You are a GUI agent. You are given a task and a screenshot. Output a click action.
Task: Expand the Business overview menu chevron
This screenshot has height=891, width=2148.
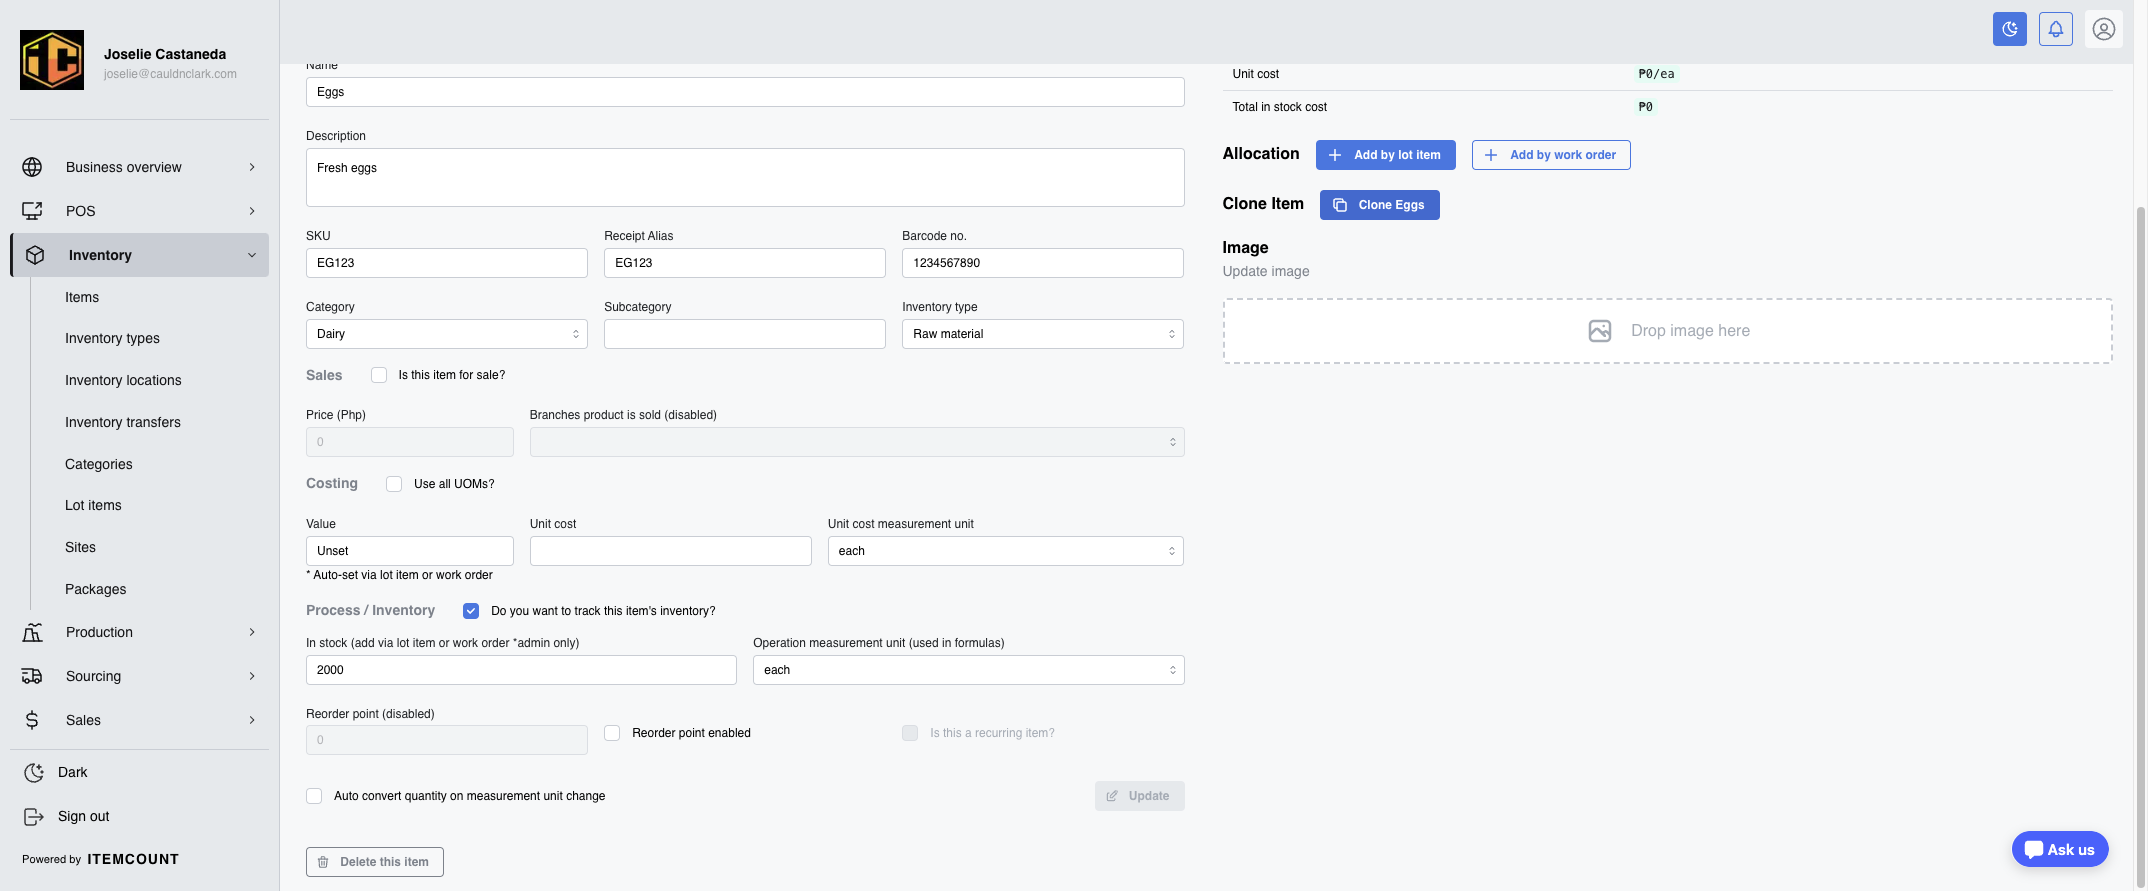[252, 167]
